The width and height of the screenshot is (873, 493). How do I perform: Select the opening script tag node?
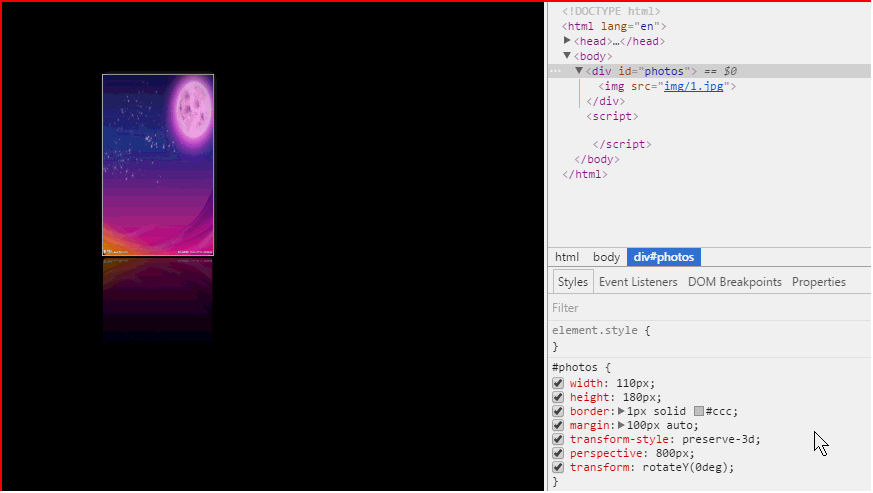point(612,116)
